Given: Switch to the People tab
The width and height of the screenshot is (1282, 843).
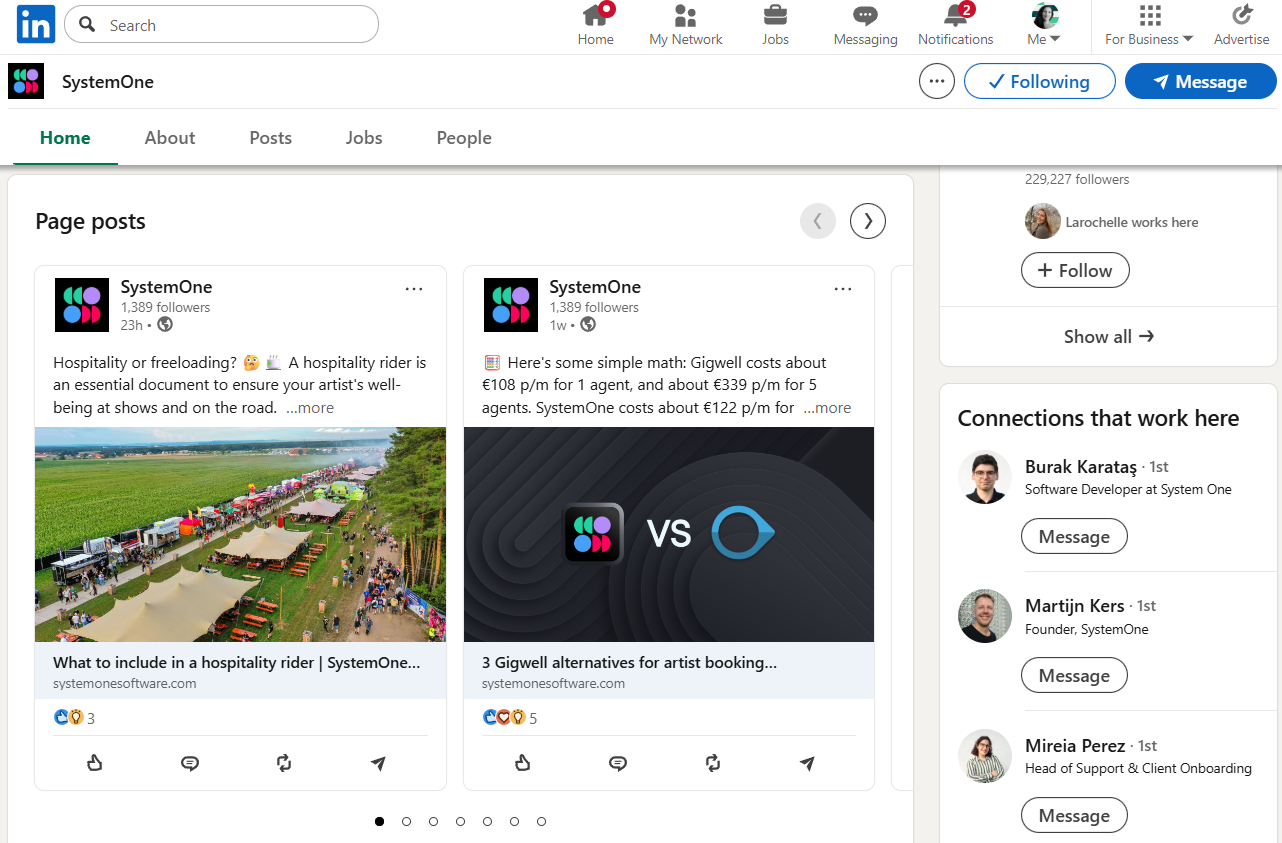Looking at the screenshot, I should pos(464,138).
